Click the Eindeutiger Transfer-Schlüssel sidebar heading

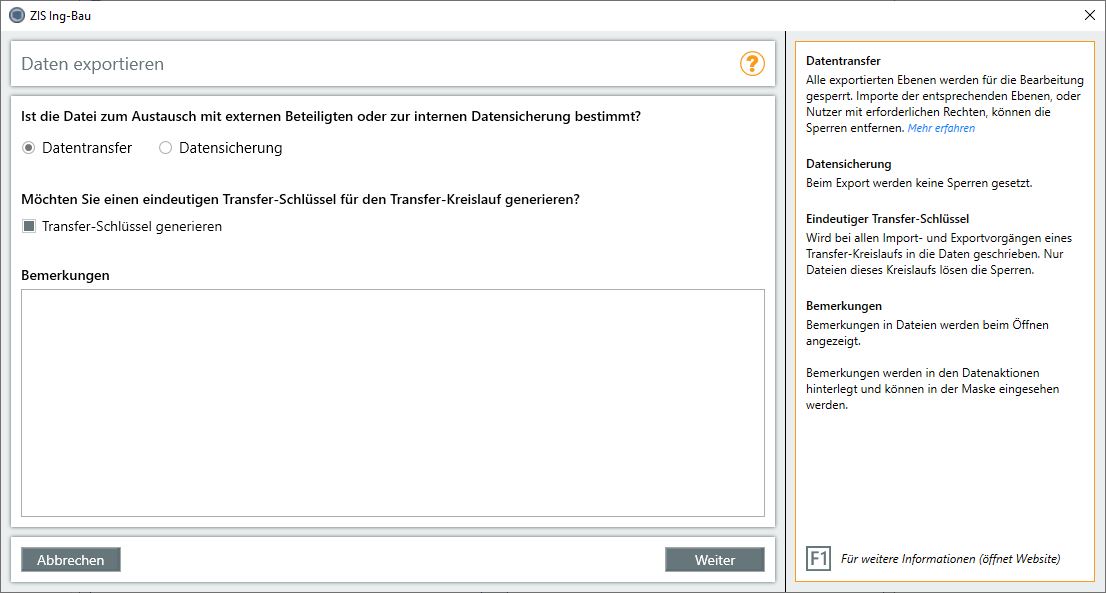point(886,218)
